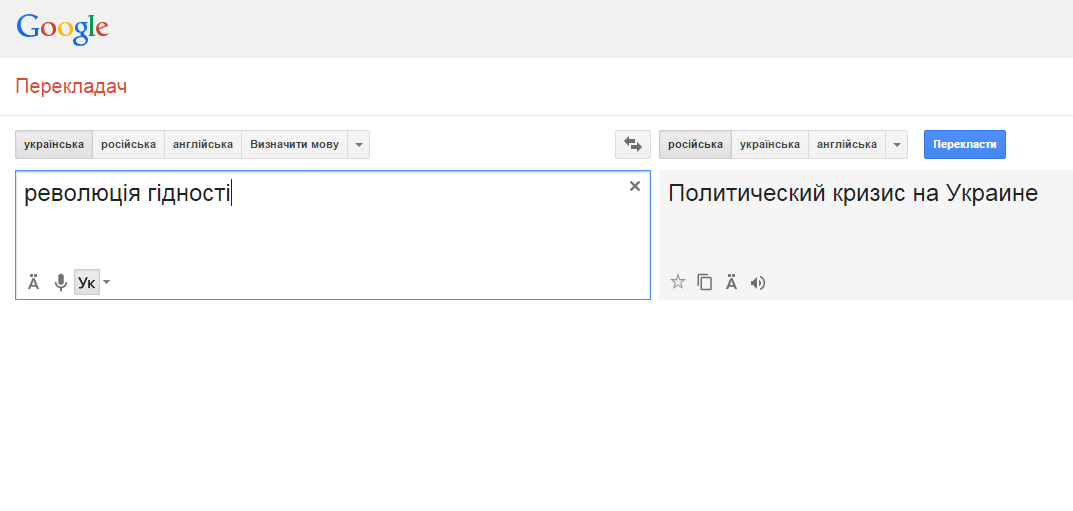Open the Перекладач heading link

71,87
